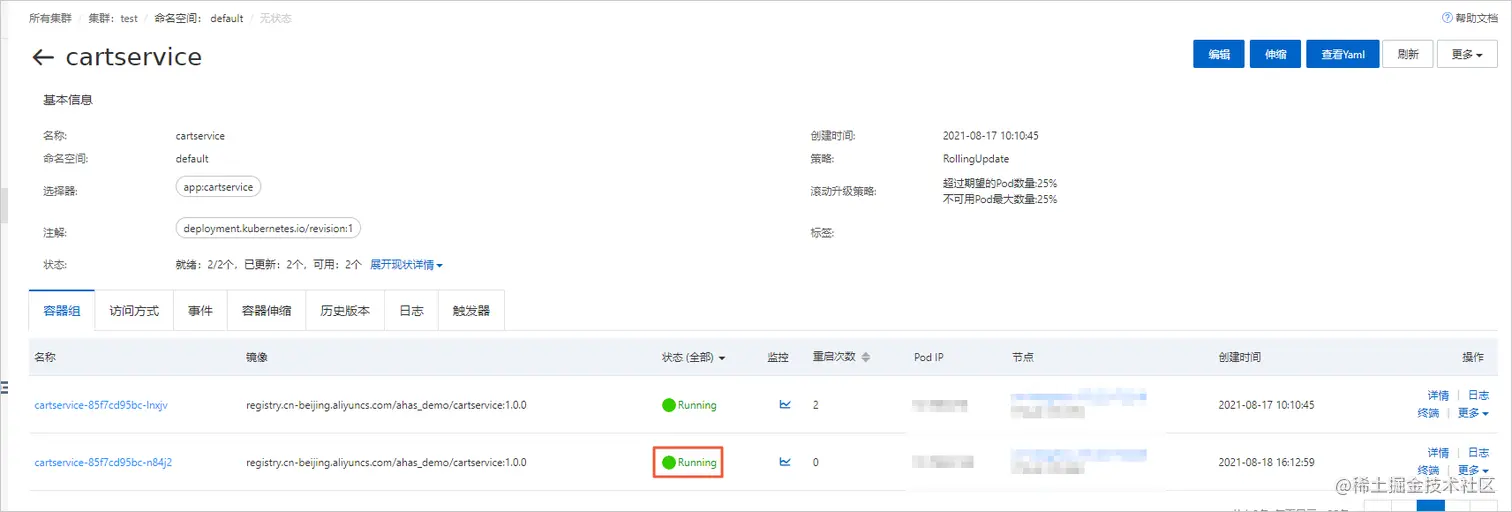Click creation time 2021-08-18 16:12:59
The height and width of the screenshot is (512, 1512).
1266,462
